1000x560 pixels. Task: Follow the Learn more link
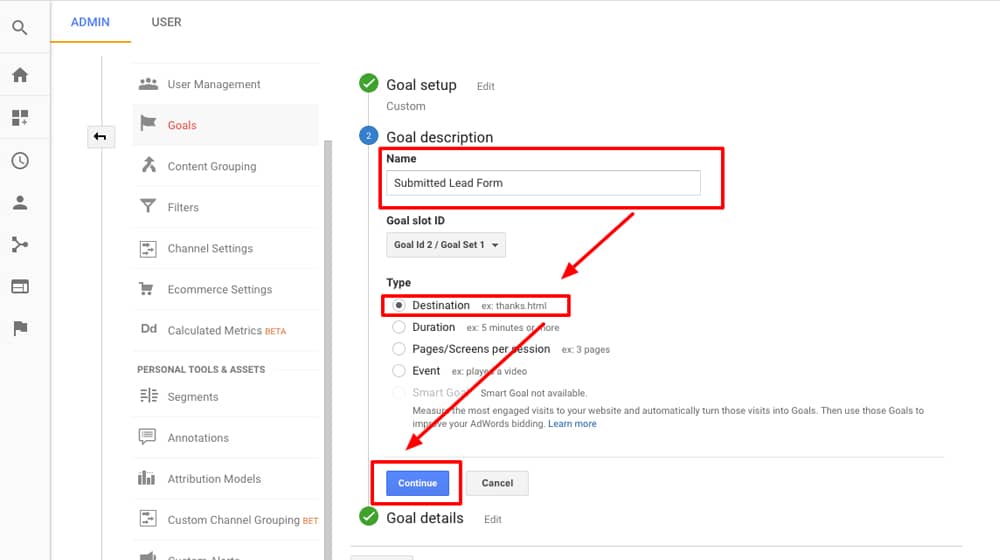pyautogui.click(x=572, y=424)
